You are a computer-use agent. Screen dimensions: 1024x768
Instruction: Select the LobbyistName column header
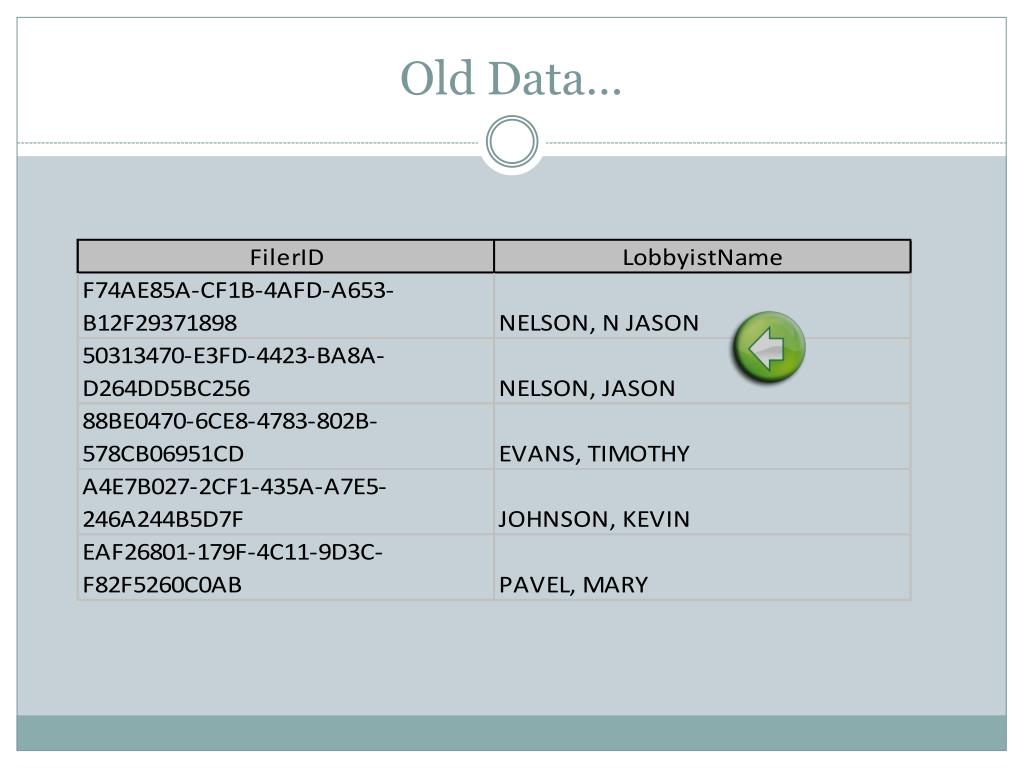(x=702, y=257)
